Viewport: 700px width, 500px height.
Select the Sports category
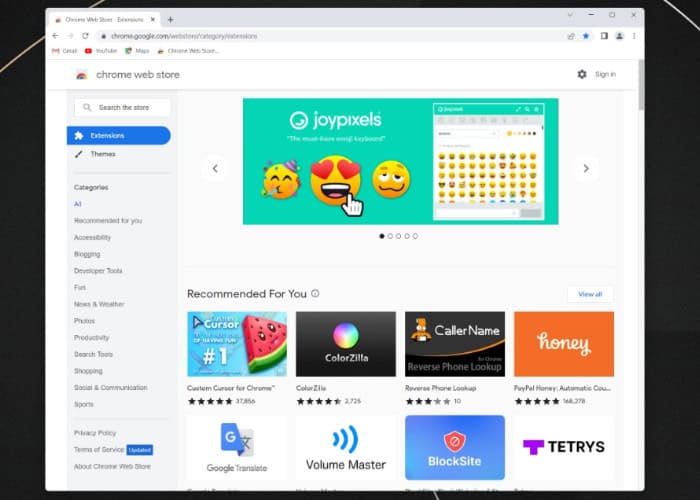coord(84,404)
